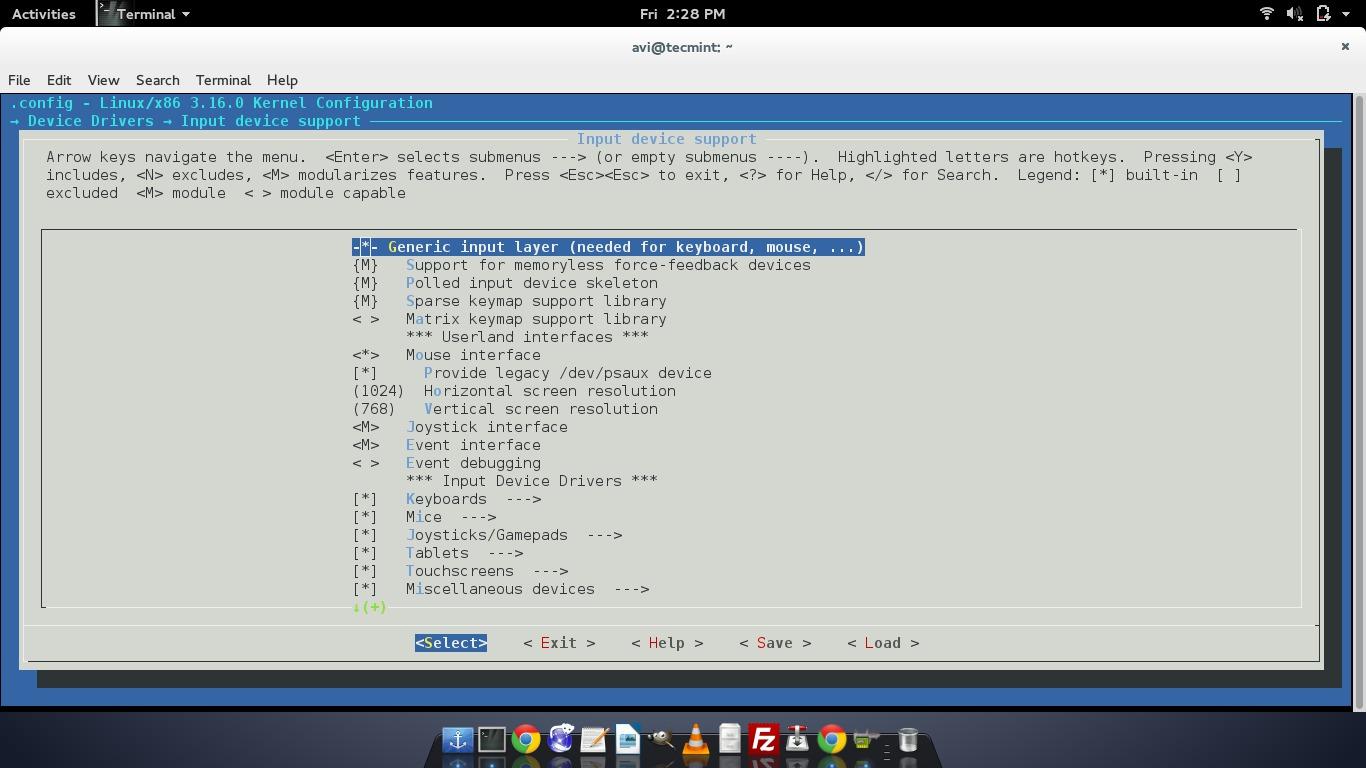Open the trash can in the dock
The height and width of the screenshot is (768, 1366).
(x=908, y=740)
